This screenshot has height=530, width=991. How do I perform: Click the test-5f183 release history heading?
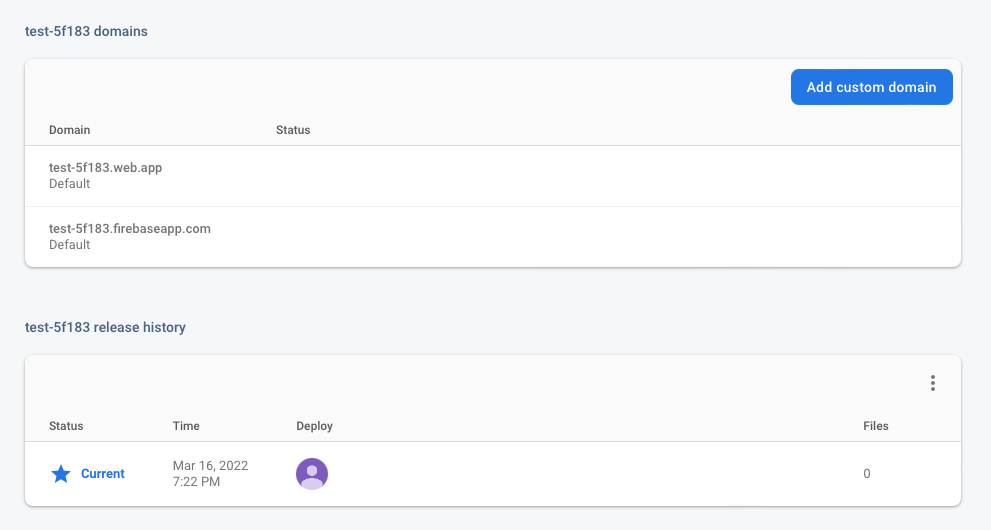(105, 327)
